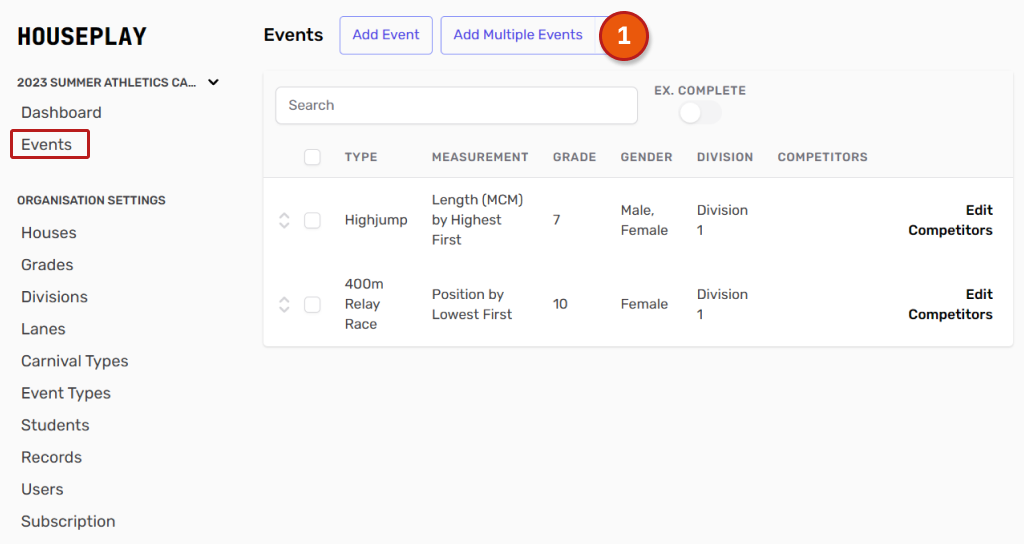The height and width of the screenshot is (544, 1024).
Task: Edit Competitors for 400m Relay Race
Action: pos(950,304)
